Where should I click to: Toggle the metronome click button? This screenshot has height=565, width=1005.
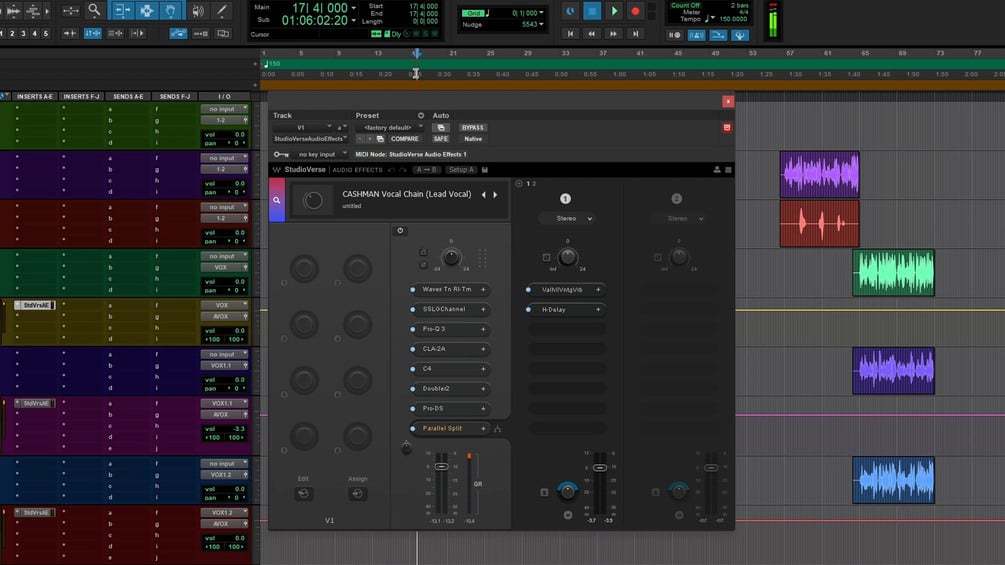[x=696, y=35]
